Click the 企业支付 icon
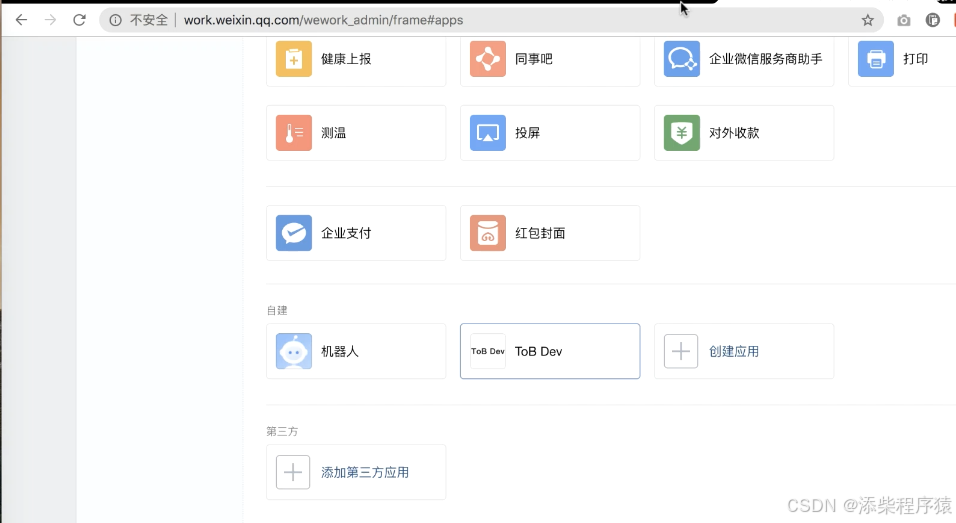The width and height of the screenshot is (956, 523). coord(293,233)
